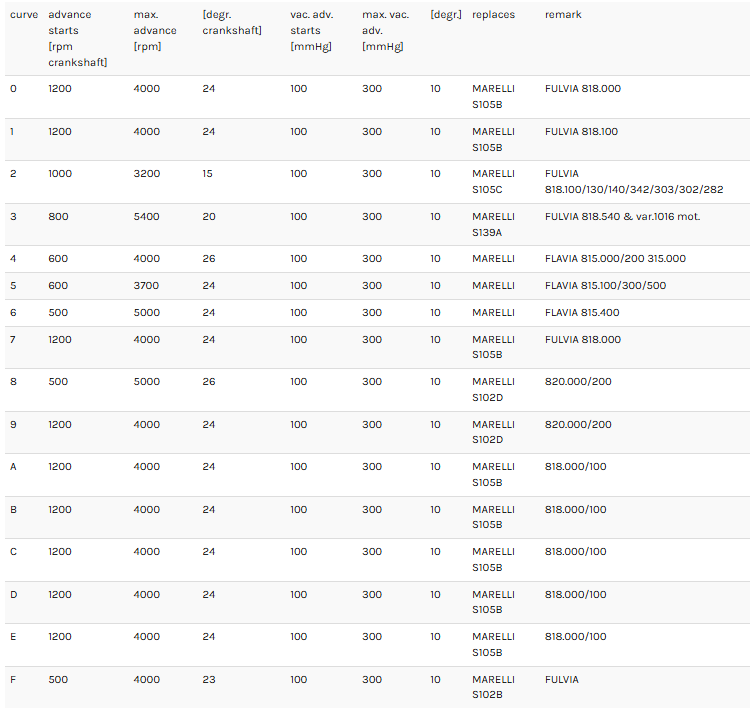Click curve label 'A' in the table
Viewport: 751px width, 716px height.
(x=13, y=466)
